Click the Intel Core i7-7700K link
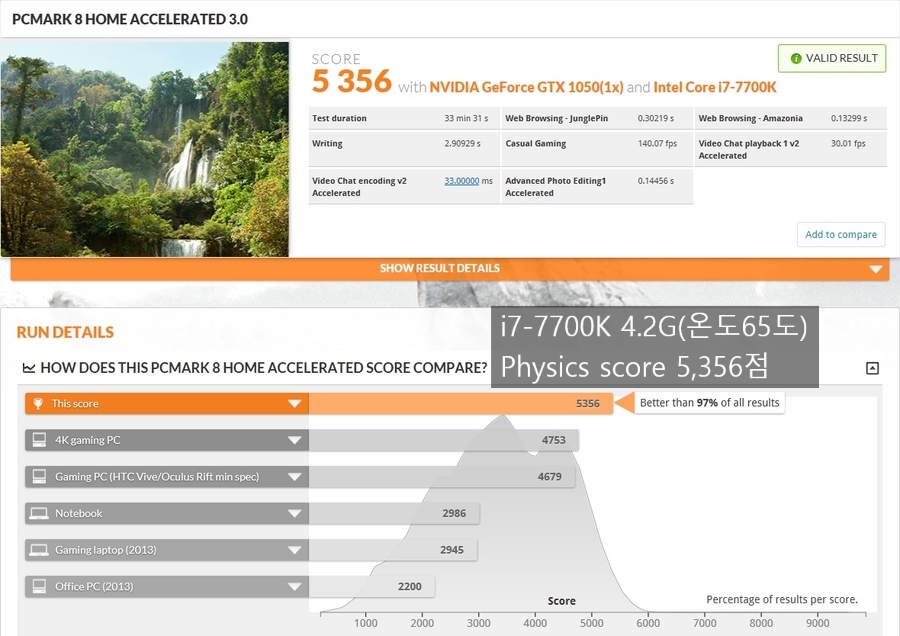Screen dimensions: 900x636 [715, 87]
